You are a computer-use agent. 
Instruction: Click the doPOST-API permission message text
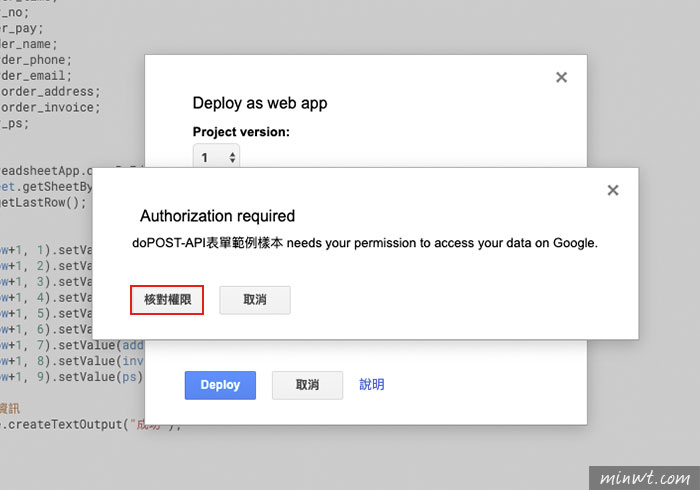coord(364,242)
